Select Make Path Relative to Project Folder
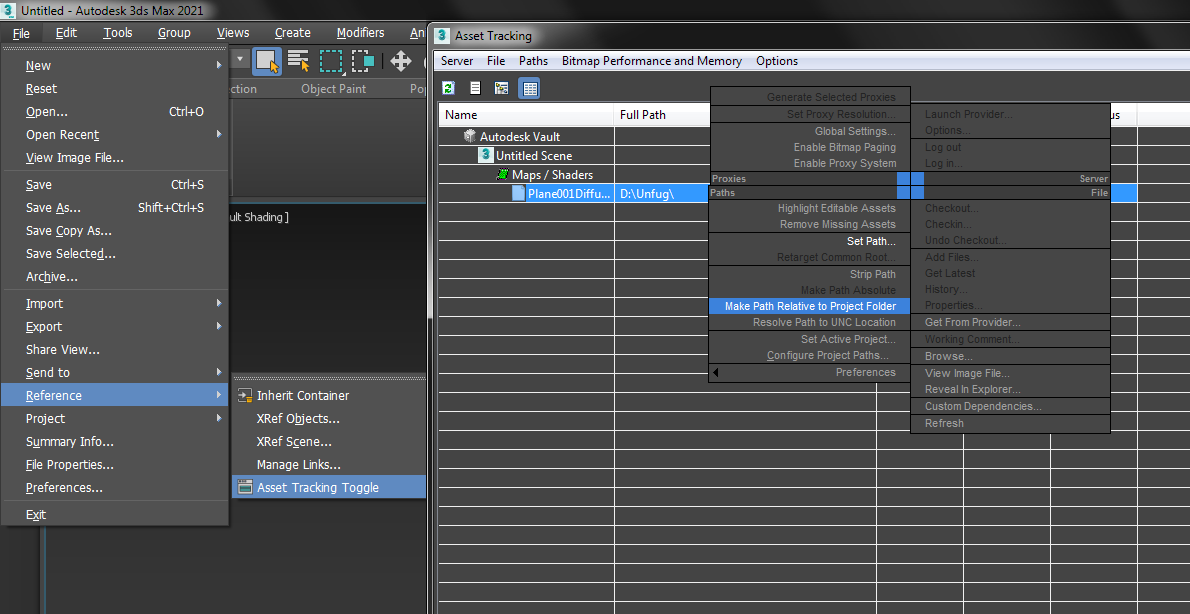 (810, 306)
